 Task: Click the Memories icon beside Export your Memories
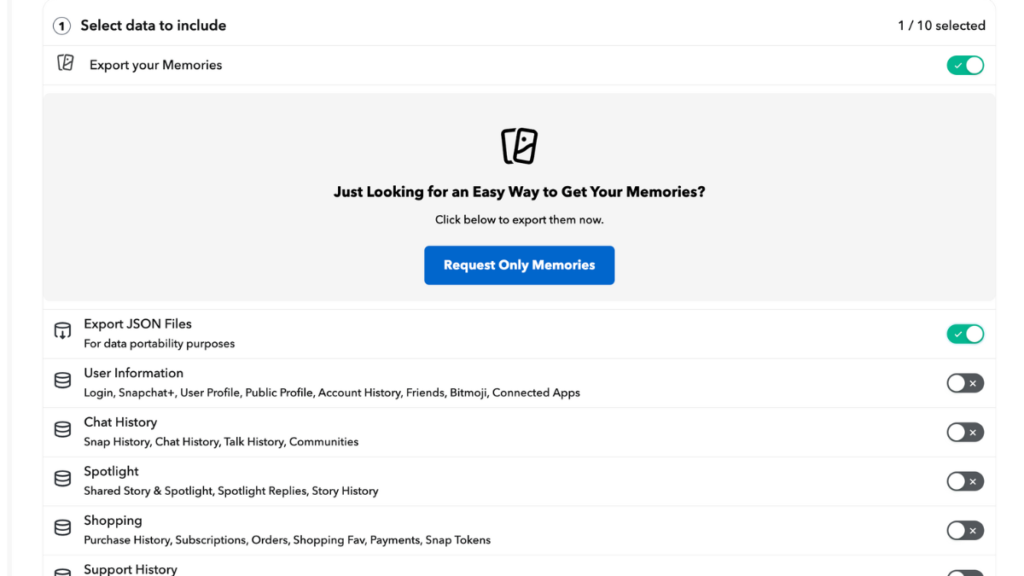pos(66,64)
